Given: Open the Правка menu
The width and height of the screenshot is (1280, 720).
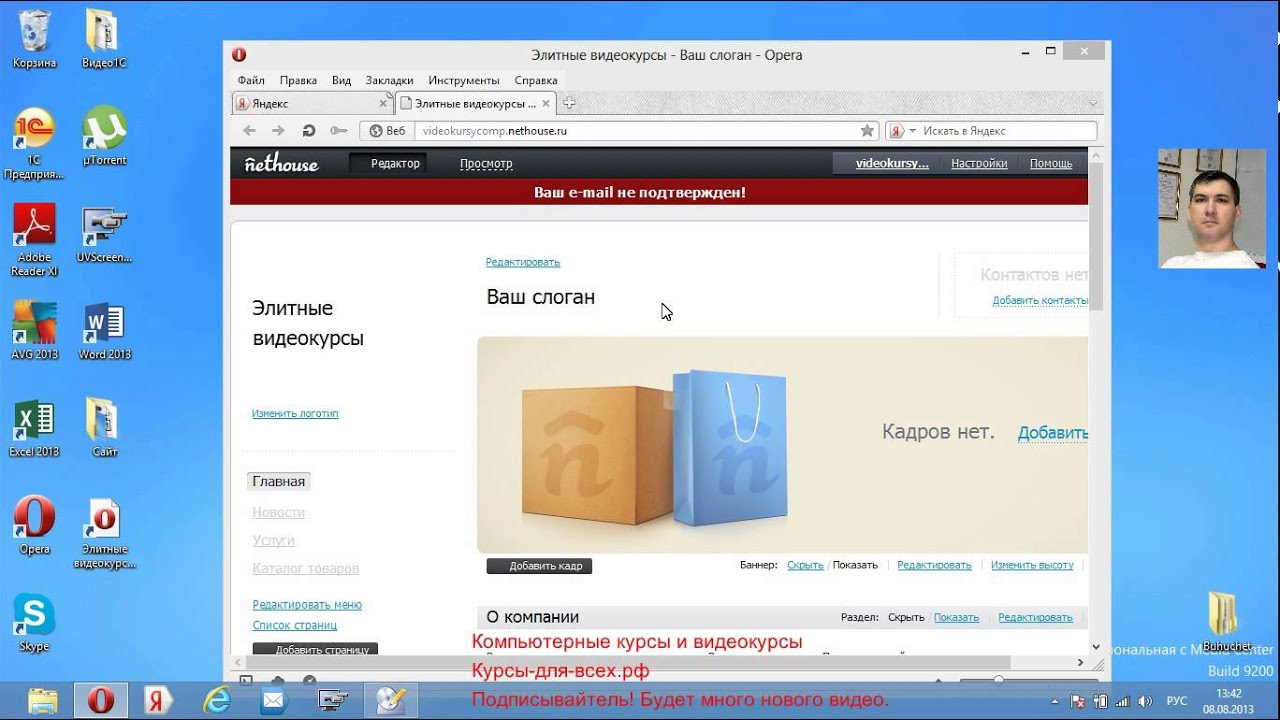Looking at the screenshot, I should coord(298,80).
